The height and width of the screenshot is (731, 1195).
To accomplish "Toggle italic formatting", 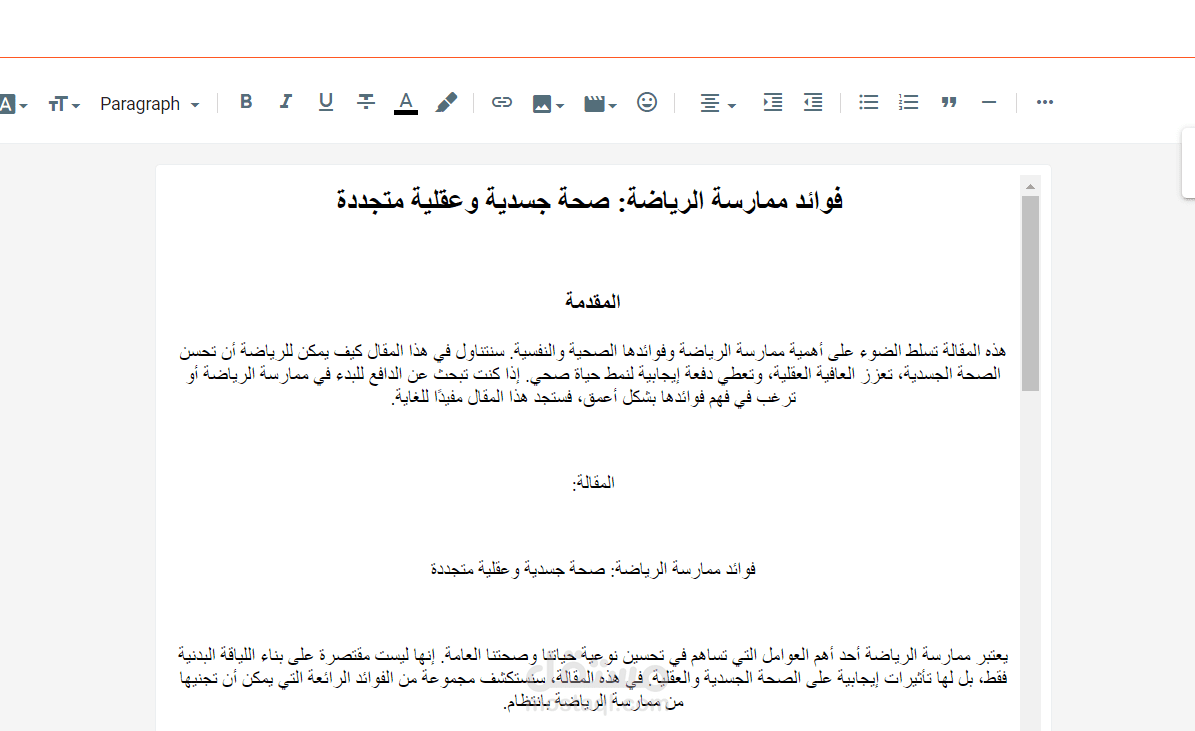I will pos(286,102).
